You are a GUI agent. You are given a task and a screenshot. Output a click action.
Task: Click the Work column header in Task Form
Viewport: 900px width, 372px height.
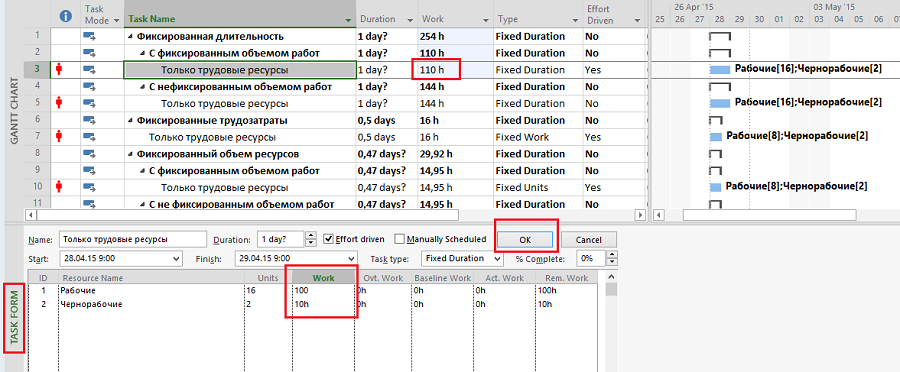[323, 278]
